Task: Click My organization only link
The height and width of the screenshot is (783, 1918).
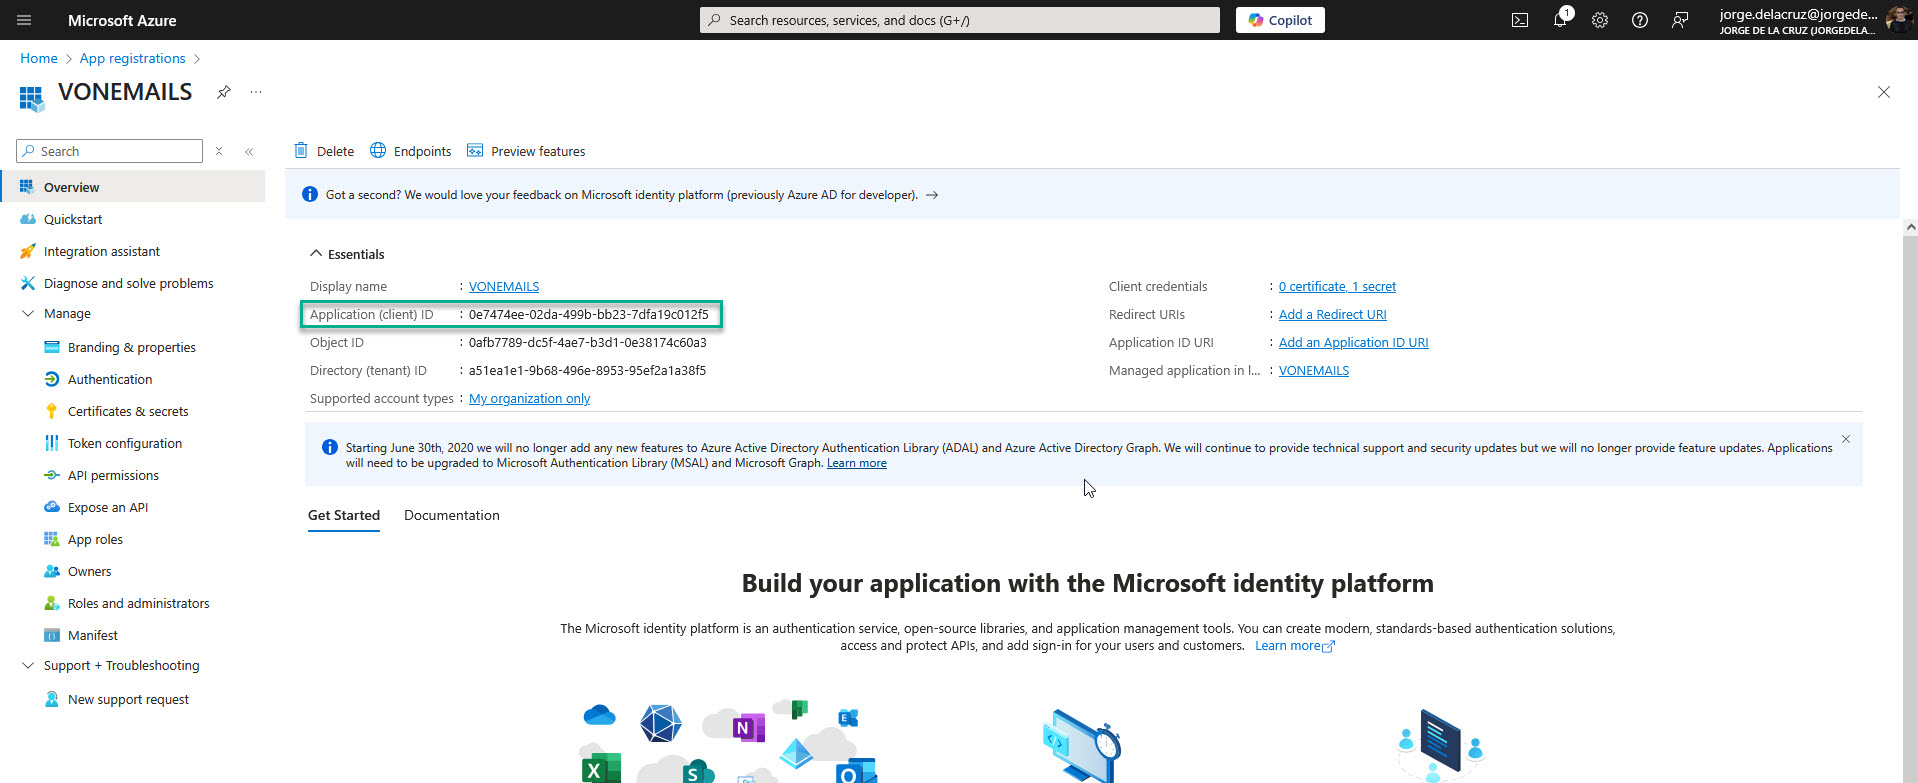Action: click(x=529, y=398)
